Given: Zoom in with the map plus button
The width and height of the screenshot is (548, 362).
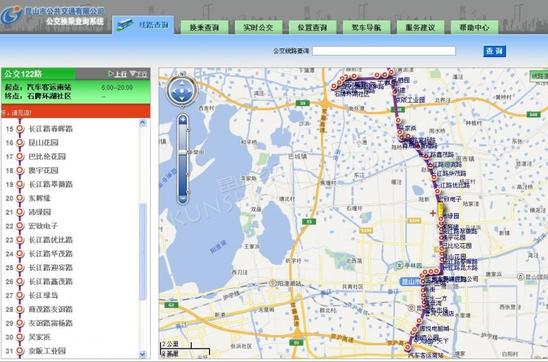Looking at the screenshot, I should pyautogui.click(x=183, y=120).
